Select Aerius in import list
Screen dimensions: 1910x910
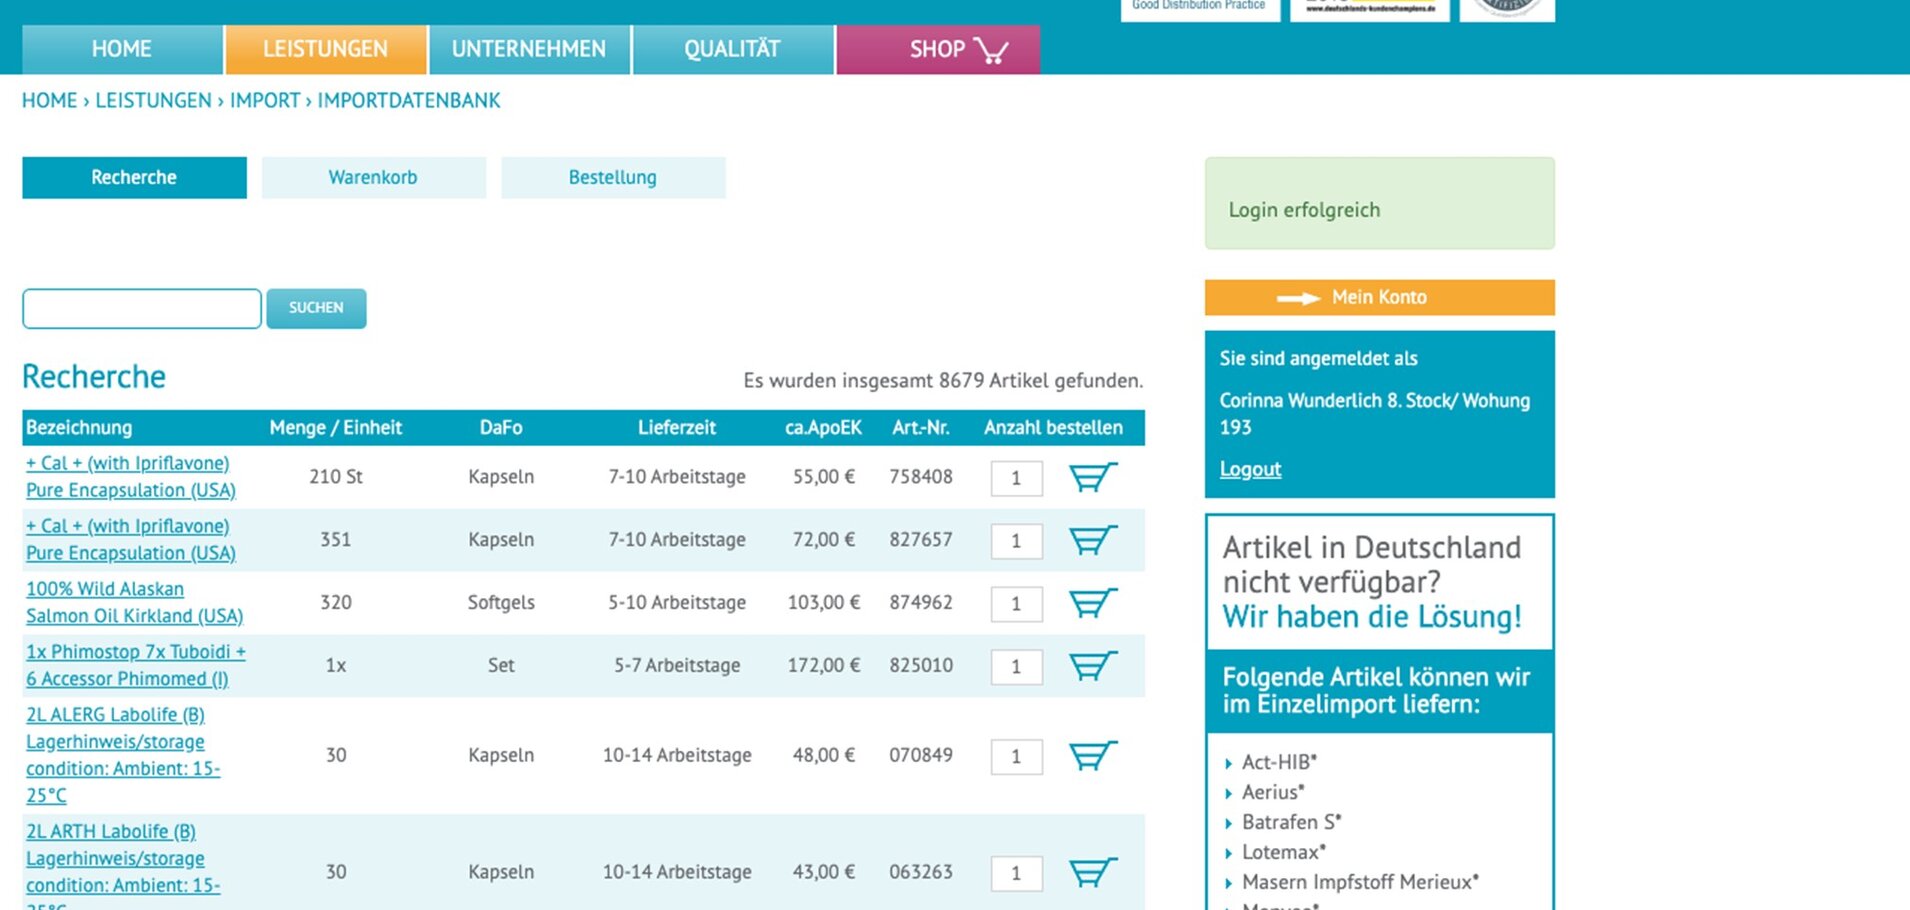1273,792
